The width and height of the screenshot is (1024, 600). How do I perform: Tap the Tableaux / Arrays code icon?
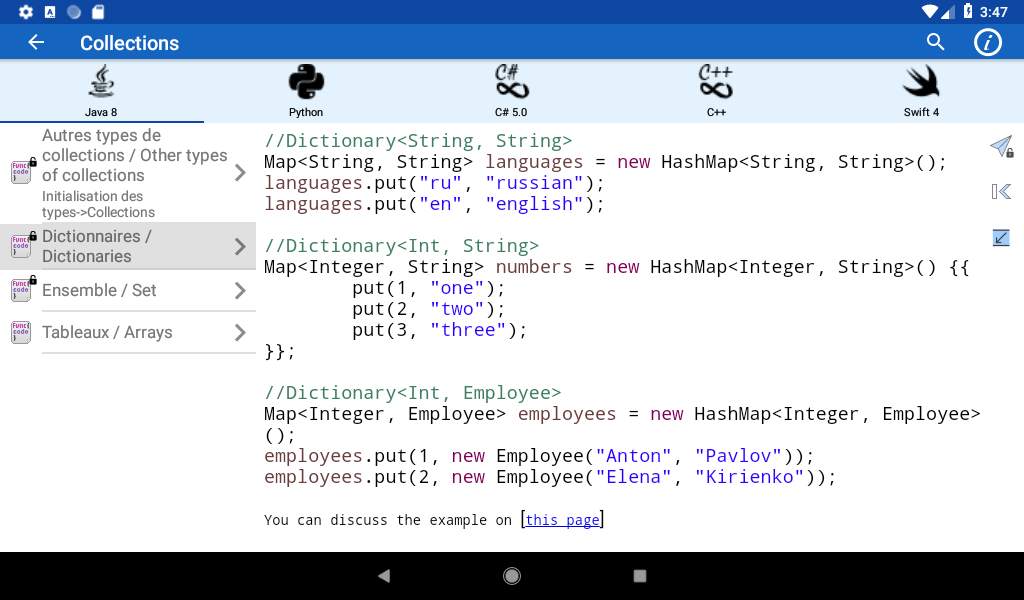(x=21, y=332)
